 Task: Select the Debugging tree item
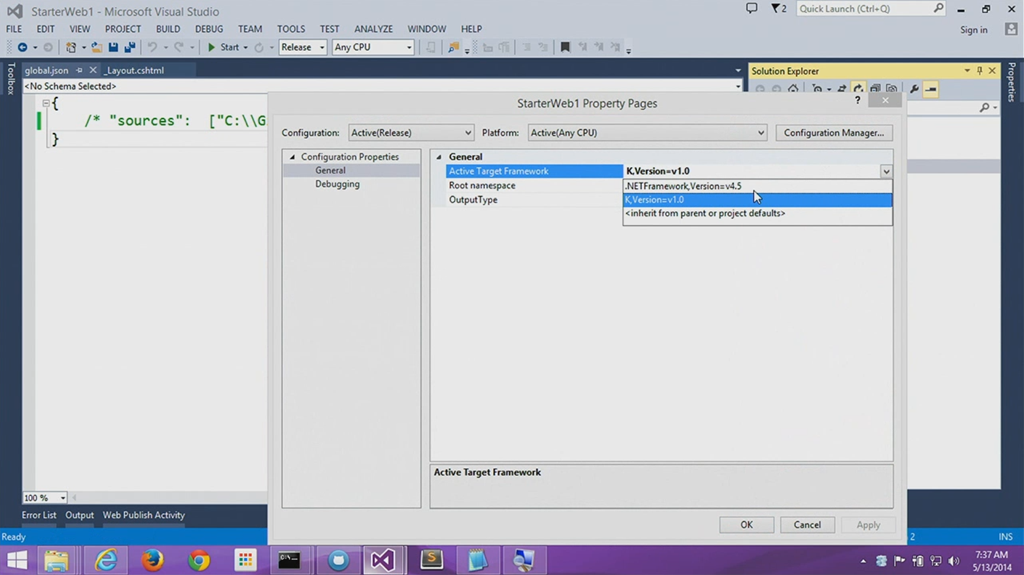[x=337, y=184]
